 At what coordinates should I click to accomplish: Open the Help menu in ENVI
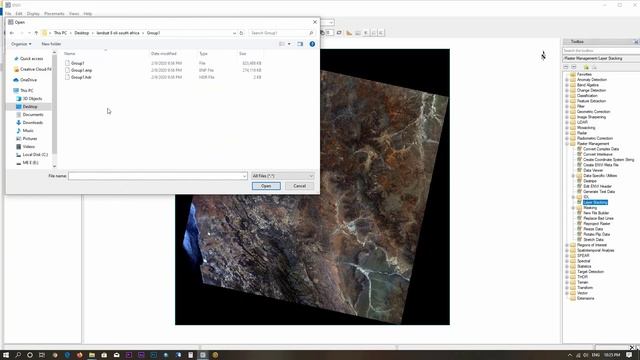click(87, 14)
